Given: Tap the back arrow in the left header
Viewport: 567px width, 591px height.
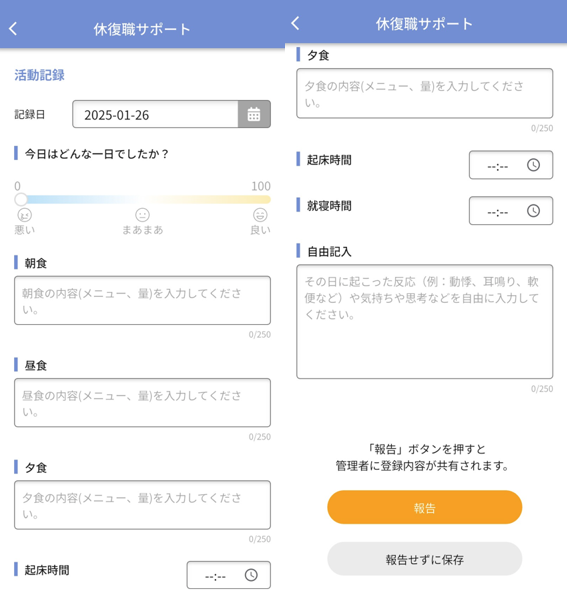Looking at the screenshot, I should point(13,29).
